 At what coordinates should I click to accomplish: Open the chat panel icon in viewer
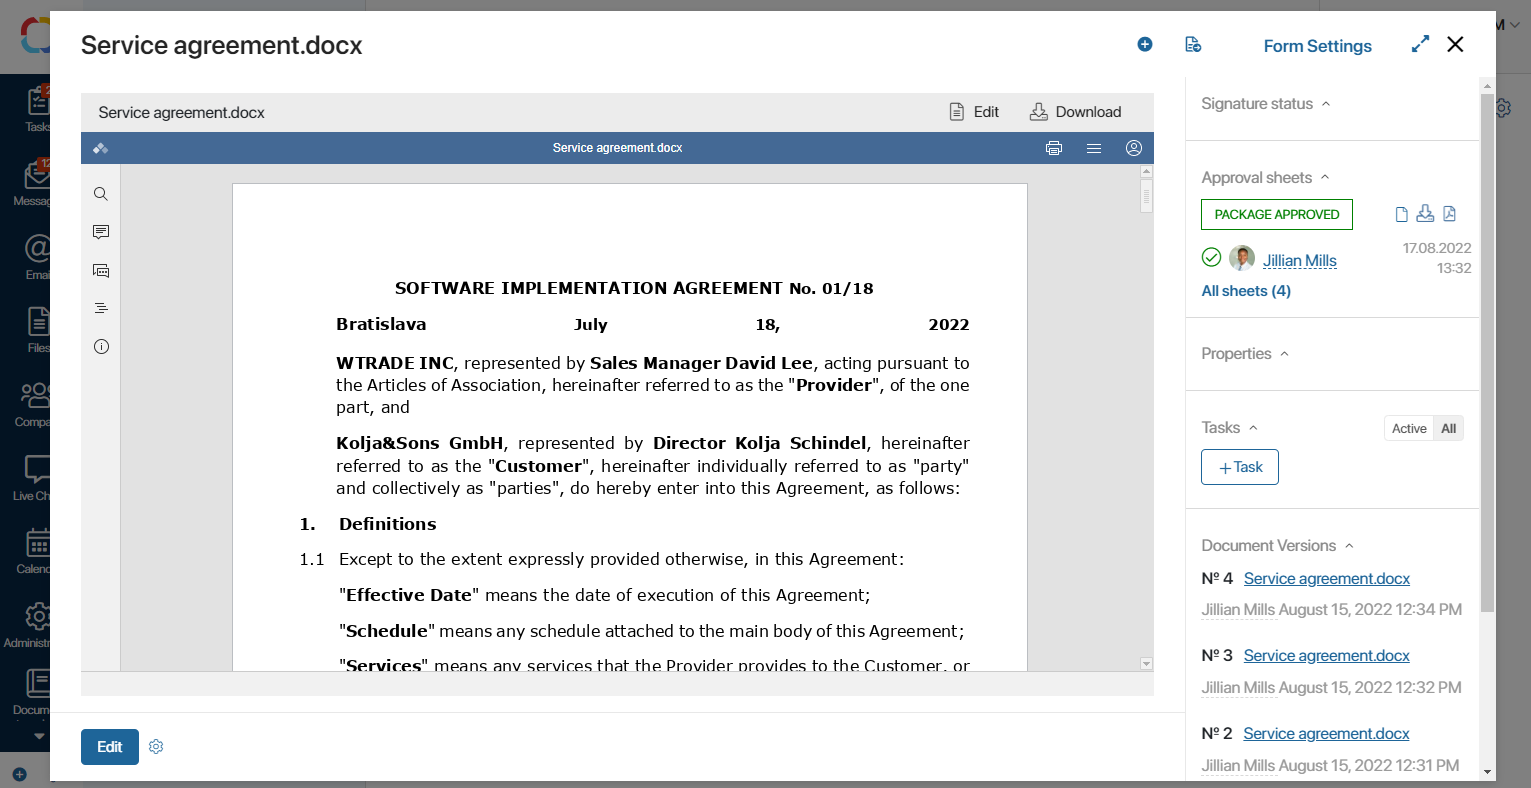(101, 270)
